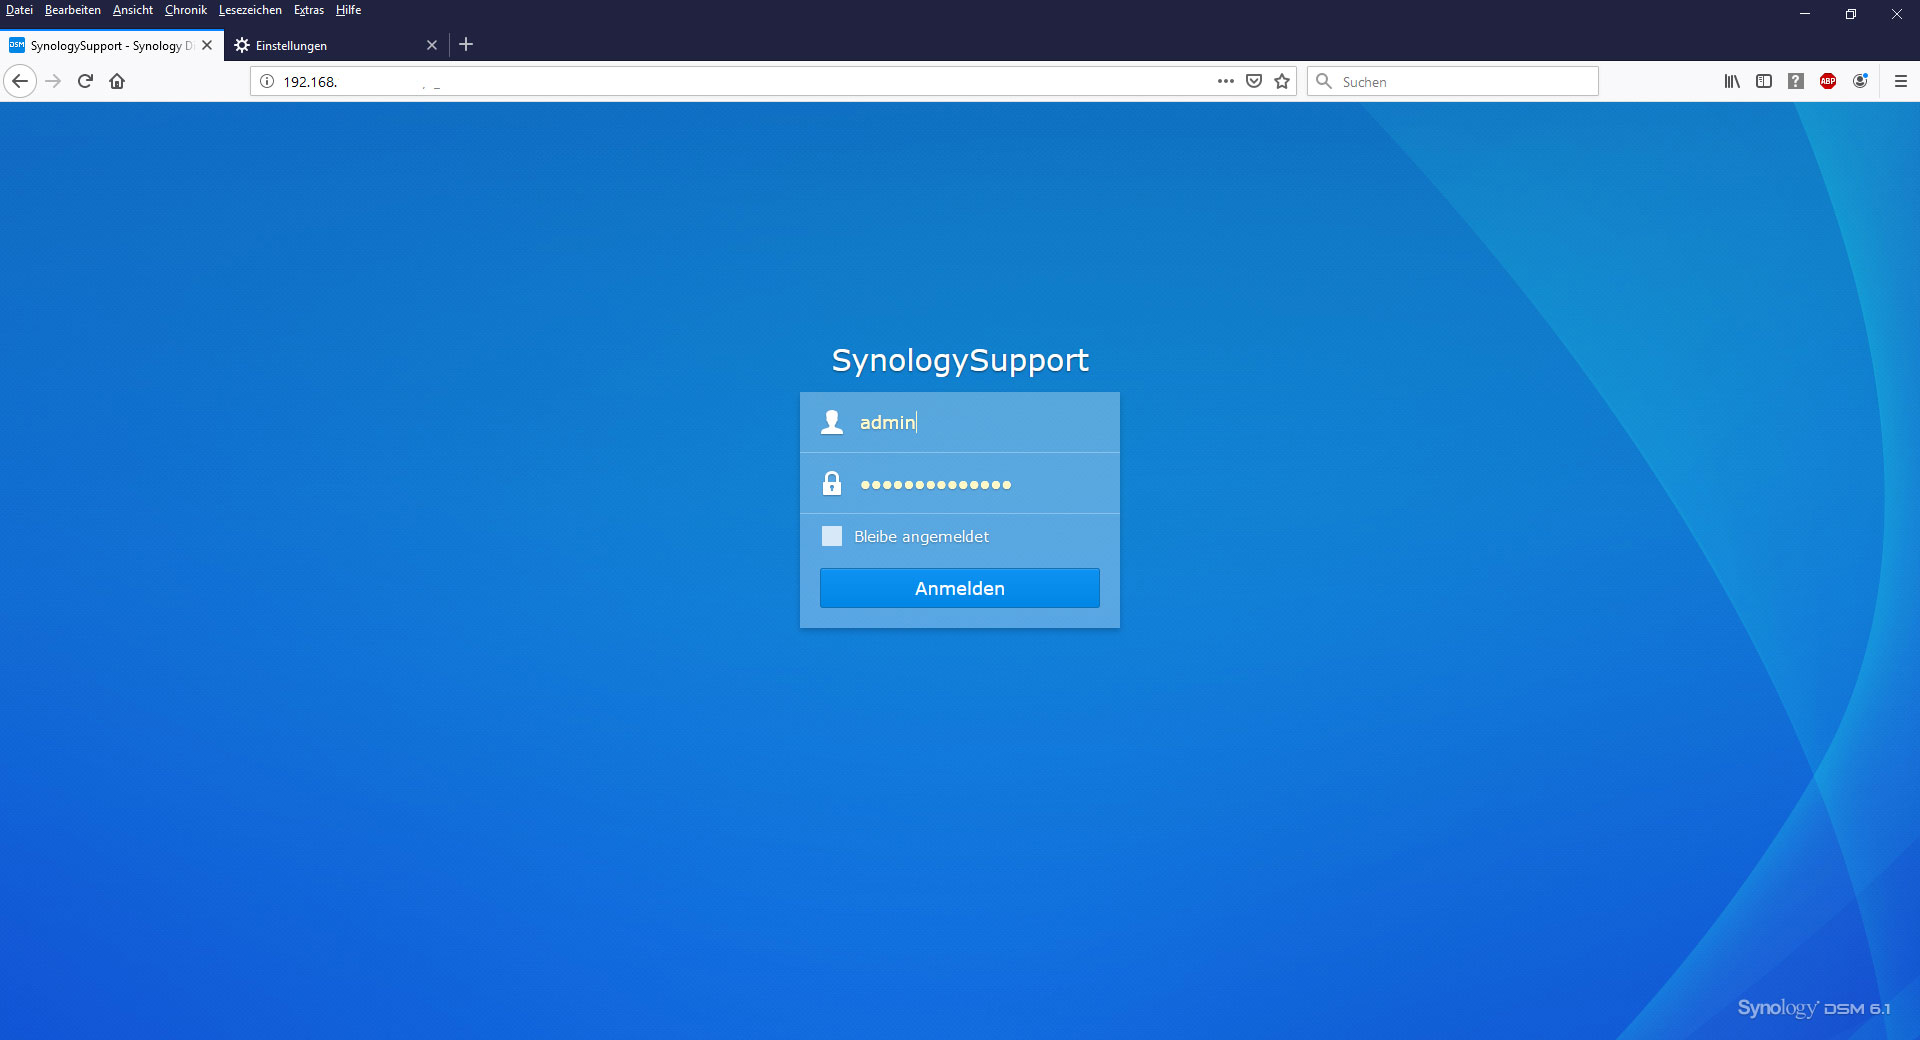Restore down the browser window
1920x1040 pixels.
coord(1851,14)
